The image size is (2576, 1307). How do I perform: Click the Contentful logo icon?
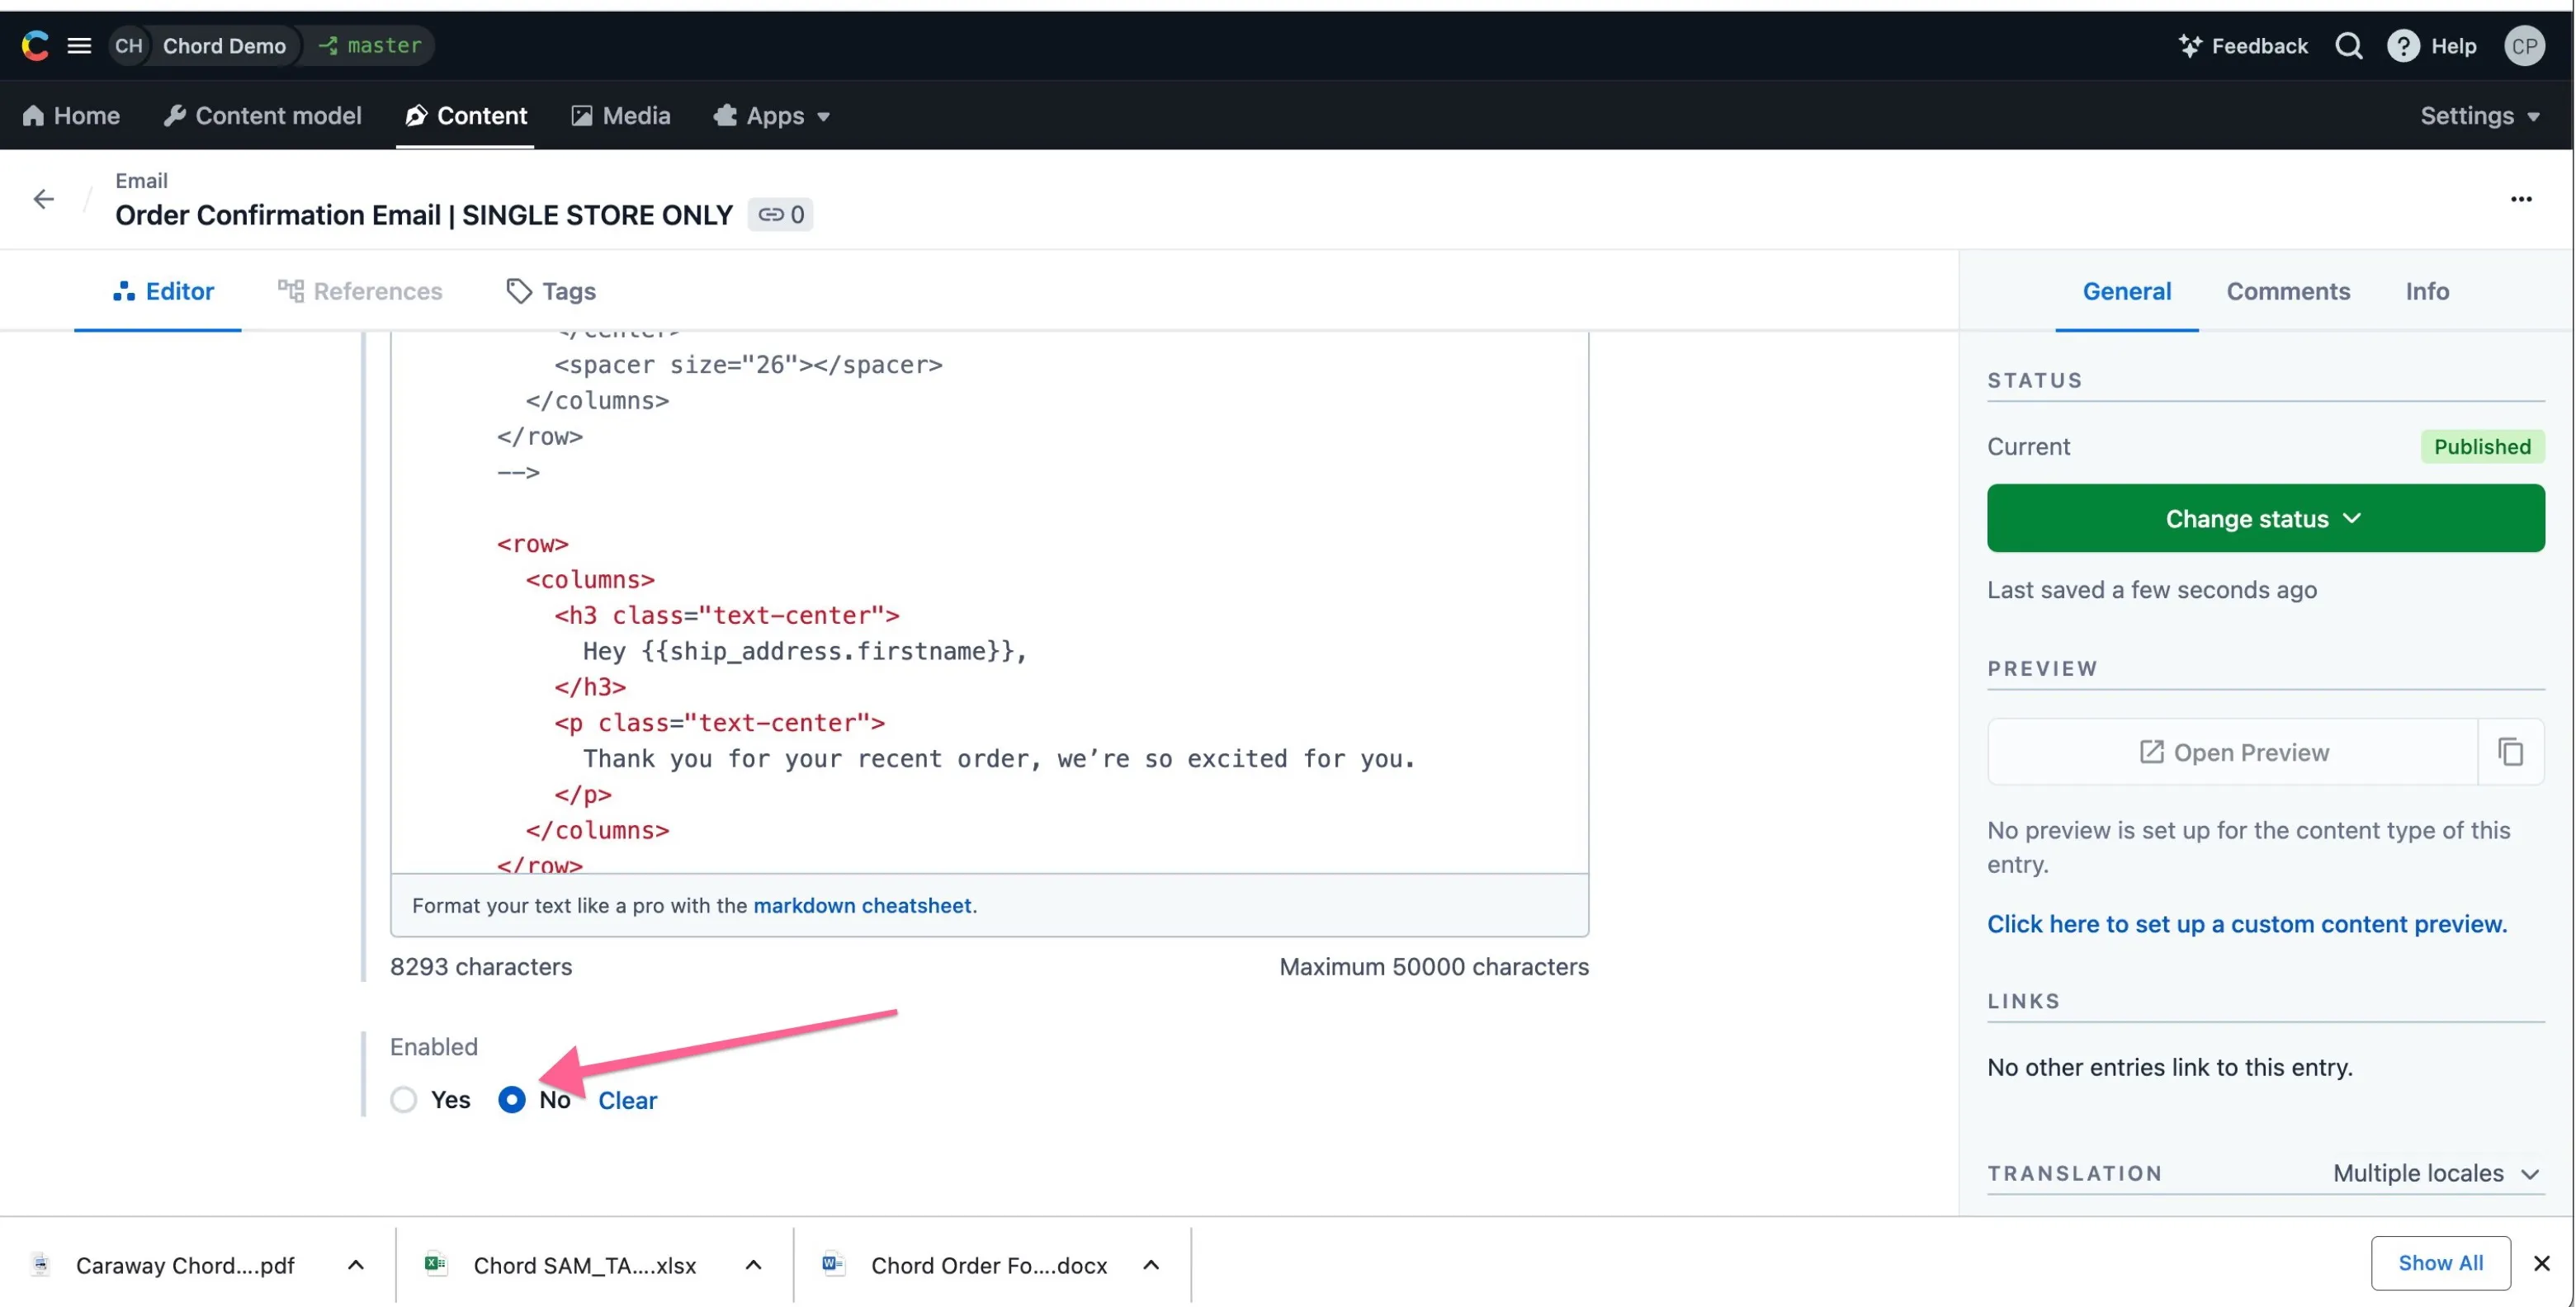click(35, 45)
